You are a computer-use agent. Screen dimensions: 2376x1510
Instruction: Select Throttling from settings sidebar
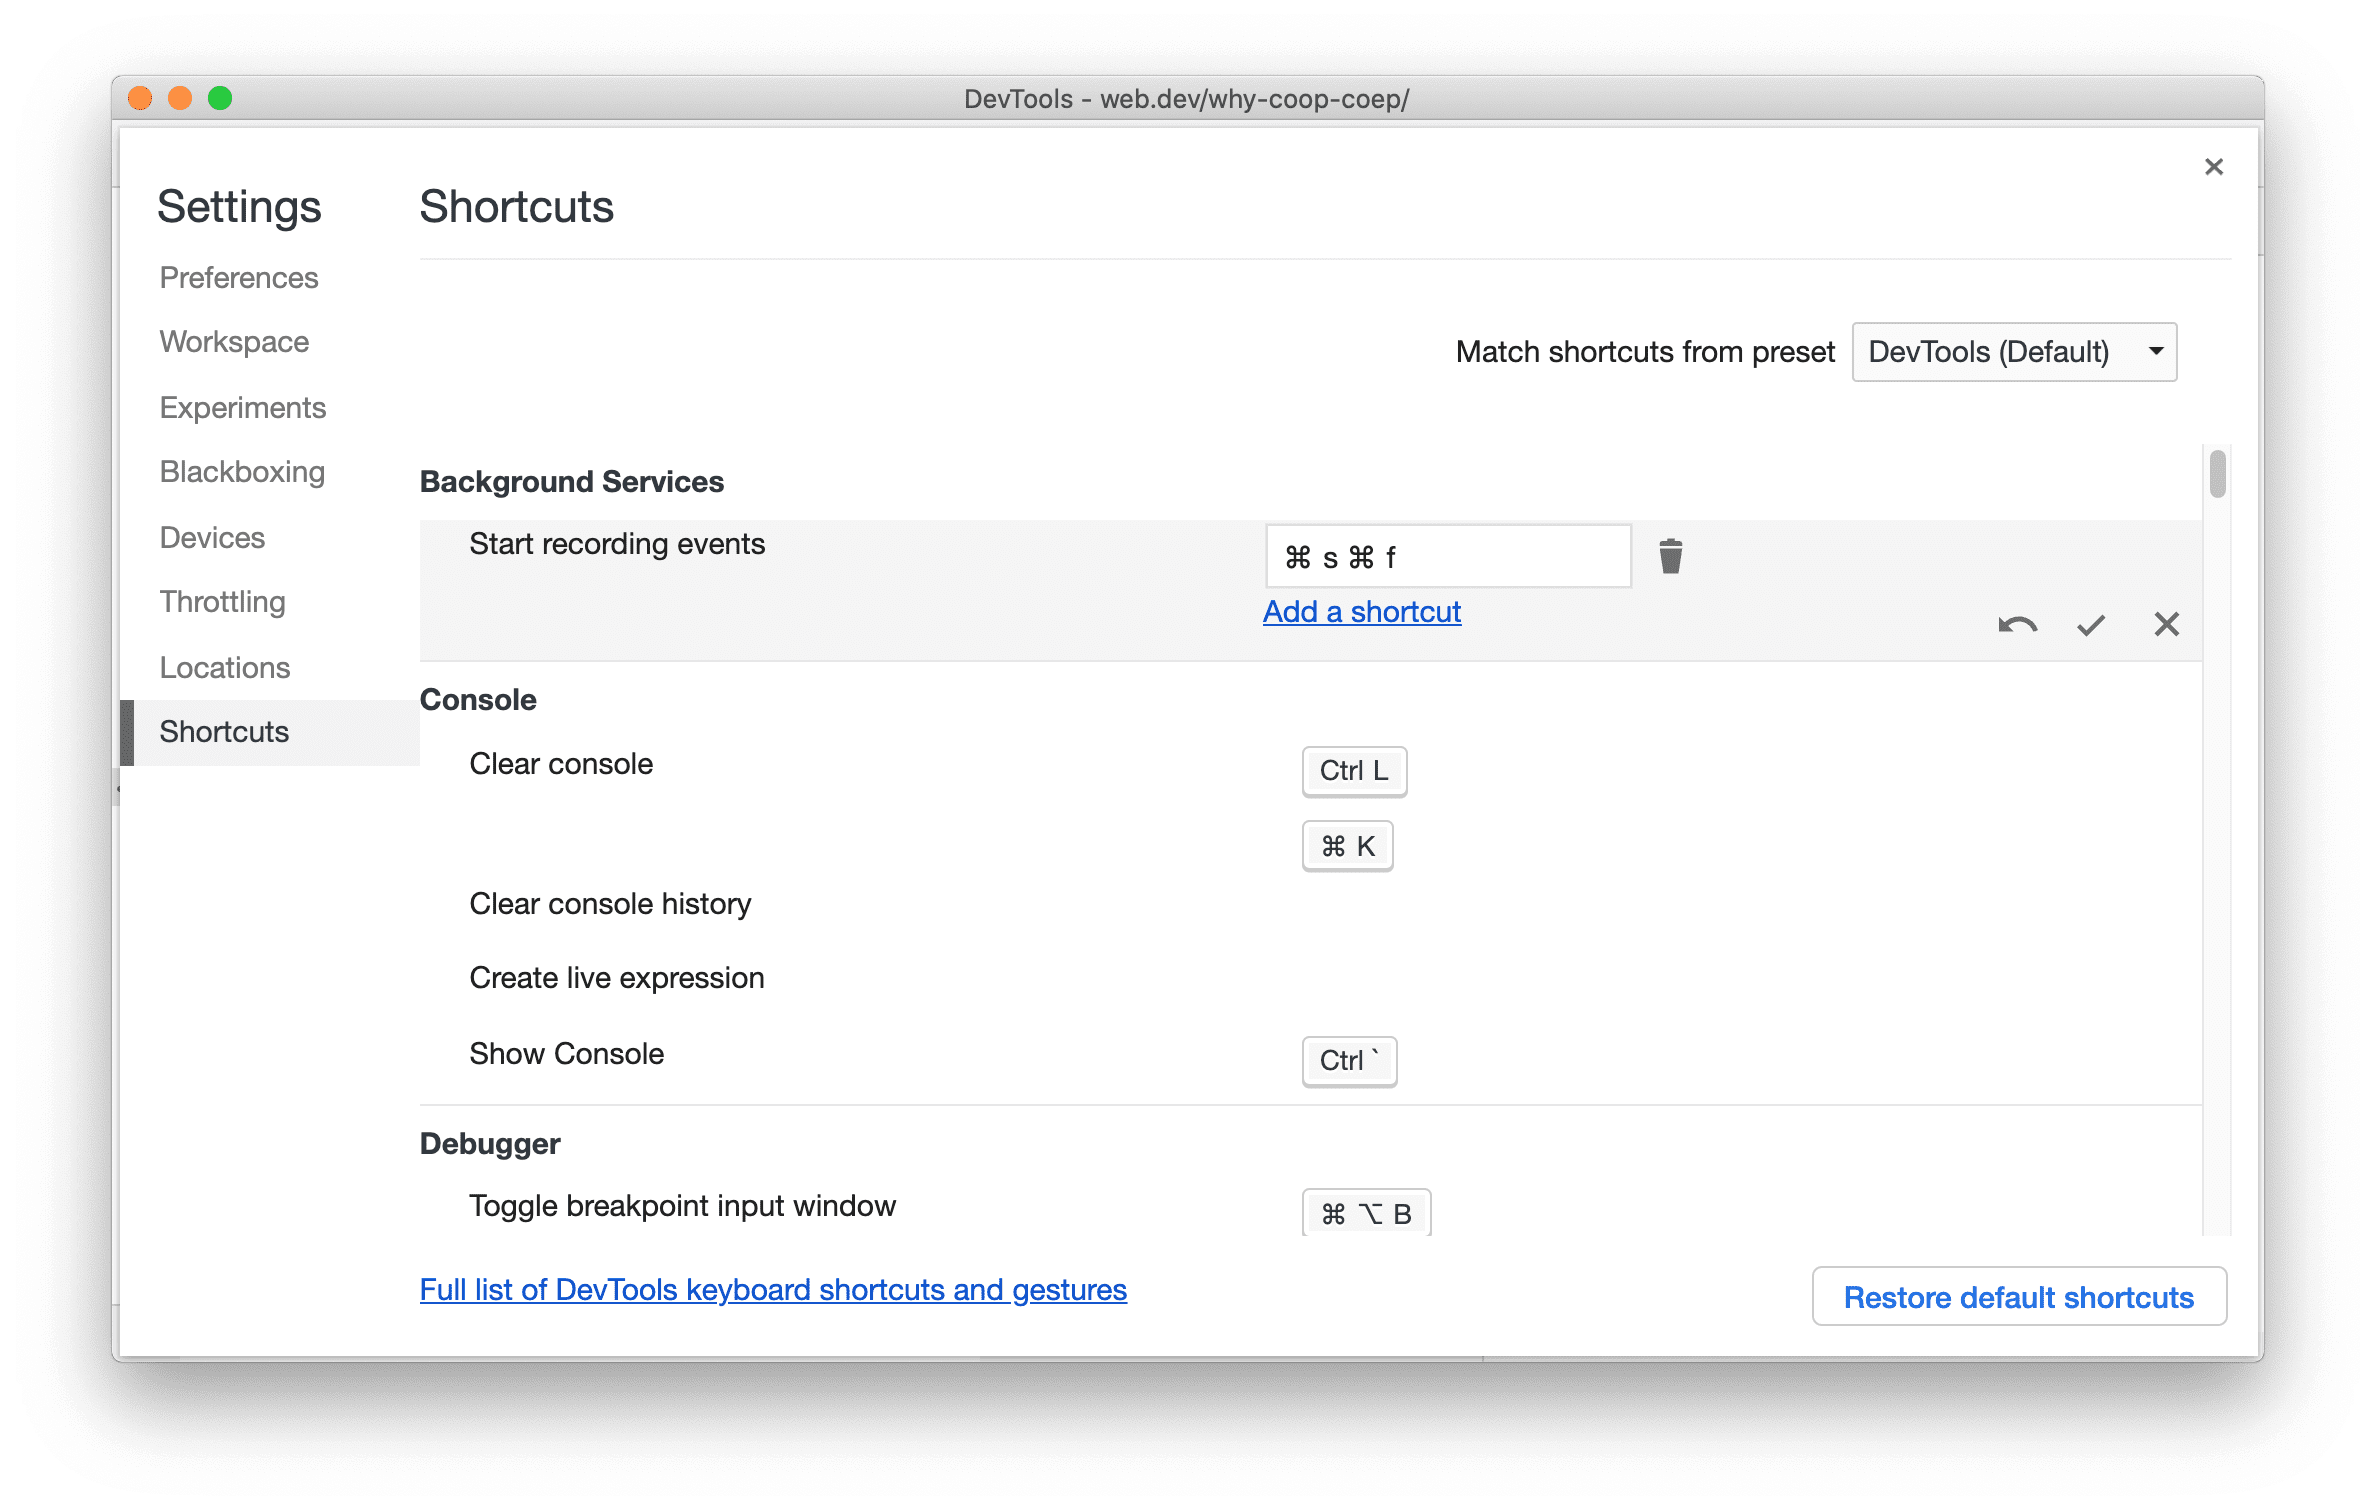[220, 603]
